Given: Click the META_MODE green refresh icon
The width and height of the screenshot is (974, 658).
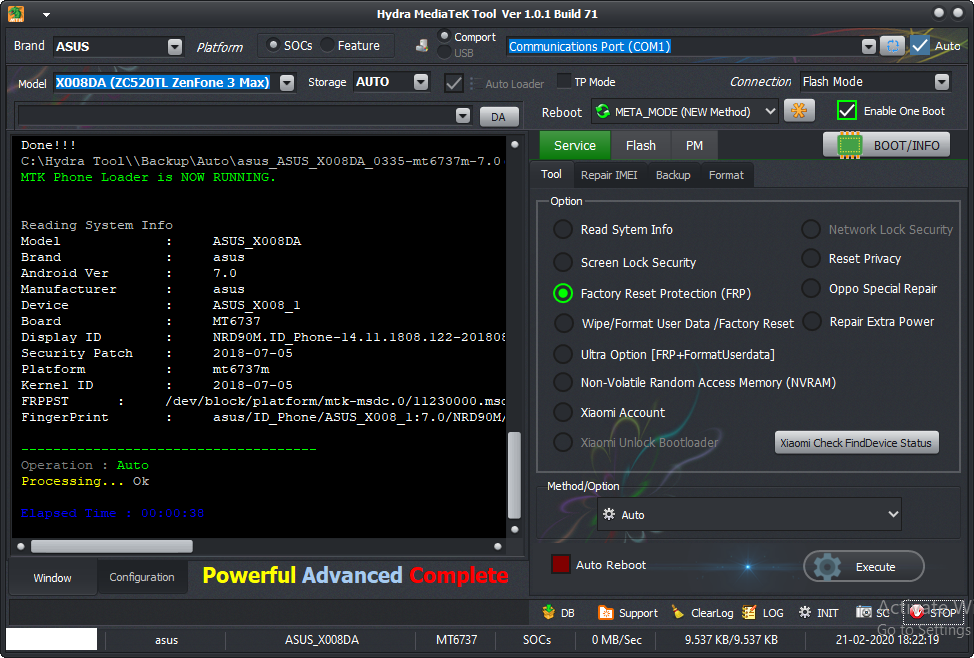Looking at the screenshot, I should pos(603,111).
